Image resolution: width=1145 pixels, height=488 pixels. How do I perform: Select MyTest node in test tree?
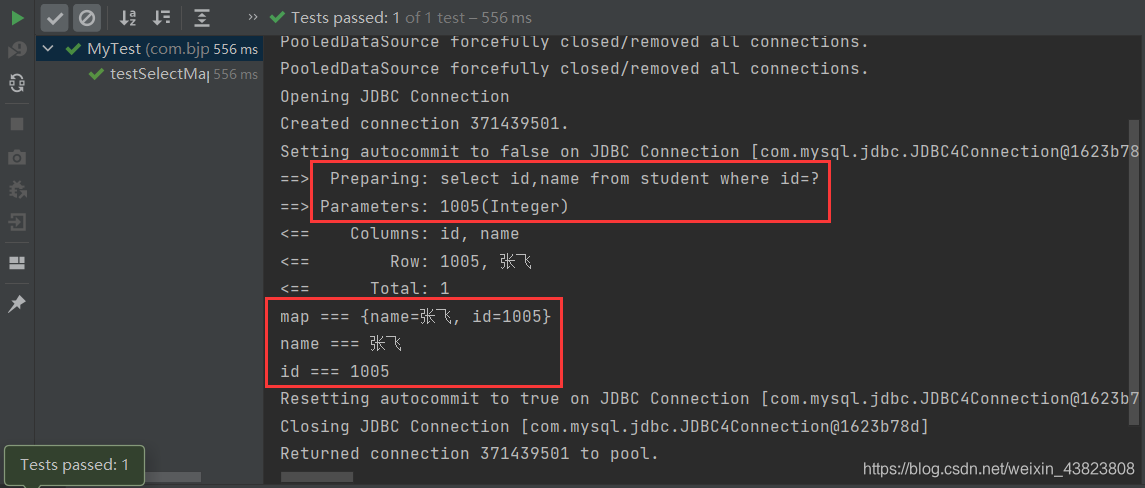[112, 49]
